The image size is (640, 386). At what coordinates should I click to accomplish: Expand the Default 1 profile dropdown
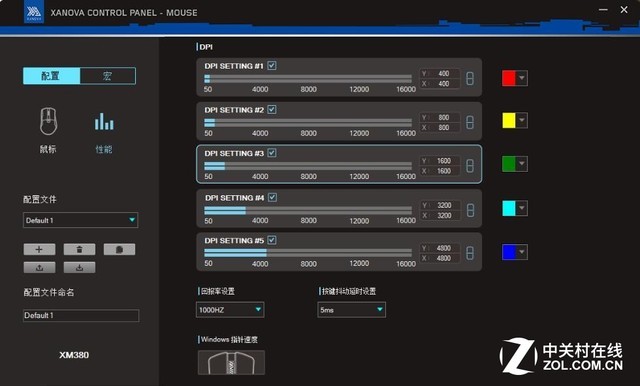[80, 220]
